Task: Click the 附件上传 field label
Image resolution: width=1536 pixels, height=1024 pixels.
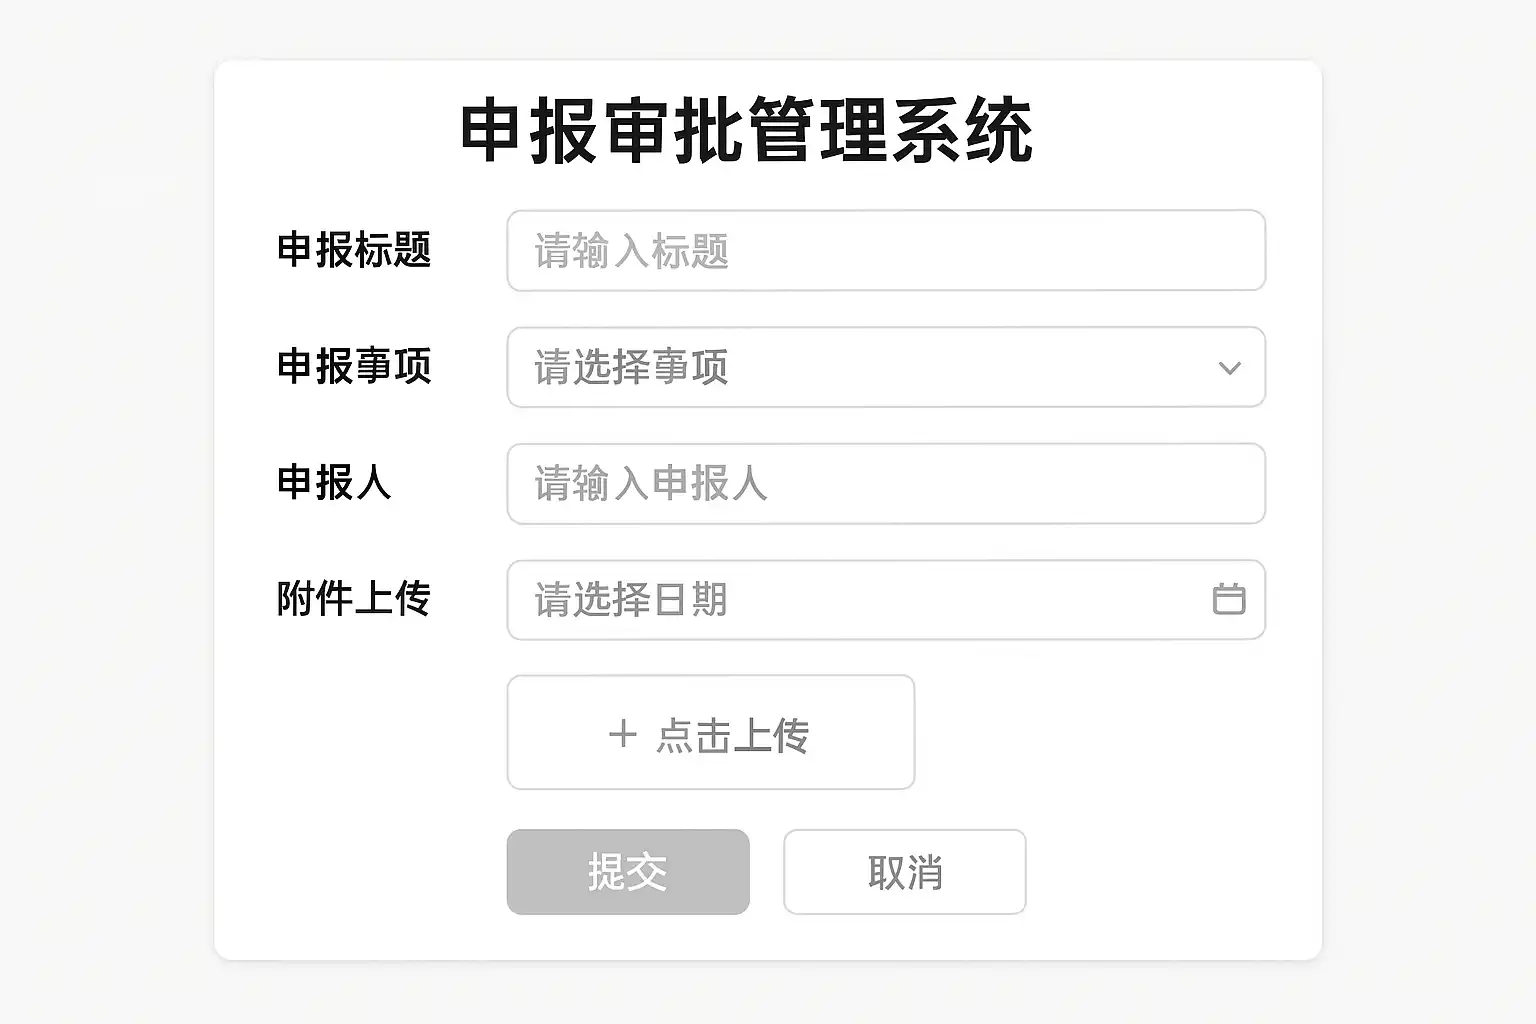Action: (x=354, y=599)
